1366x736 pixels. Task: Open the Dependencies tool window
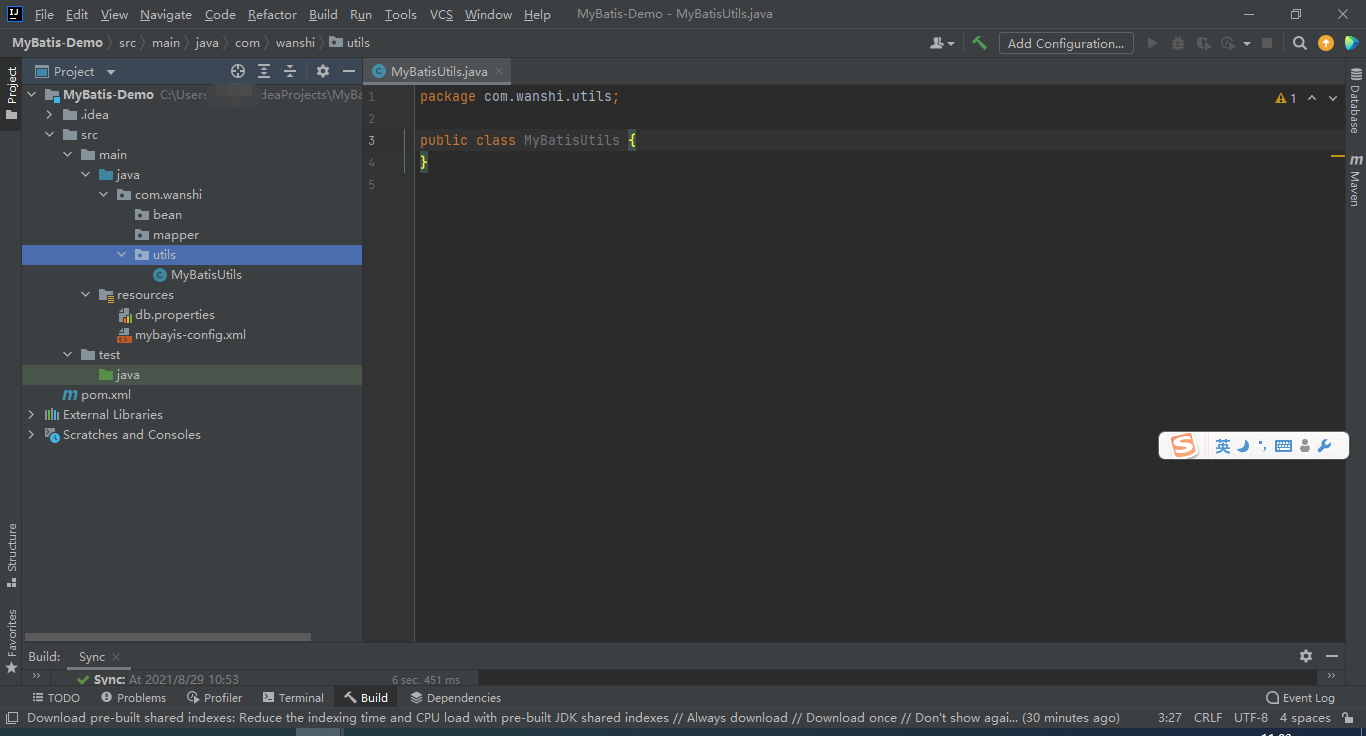pyautogui.click(x=455, y=698)
